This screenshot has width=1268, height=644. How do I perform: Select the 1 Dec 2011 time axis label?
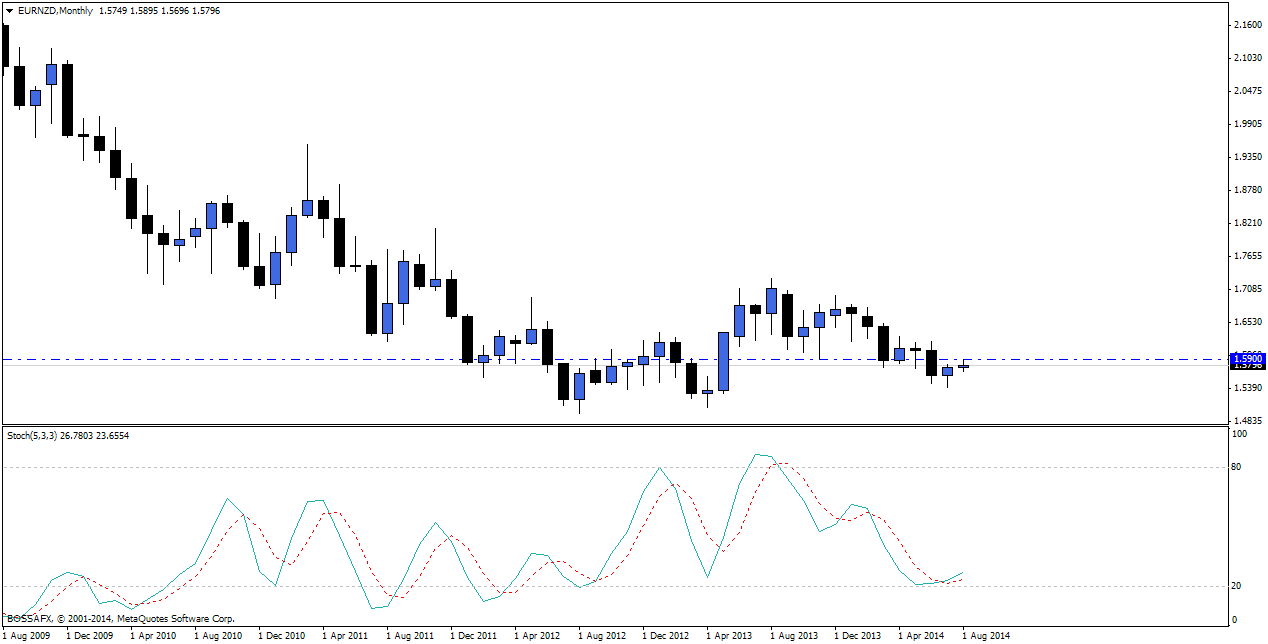click(474, 635)
